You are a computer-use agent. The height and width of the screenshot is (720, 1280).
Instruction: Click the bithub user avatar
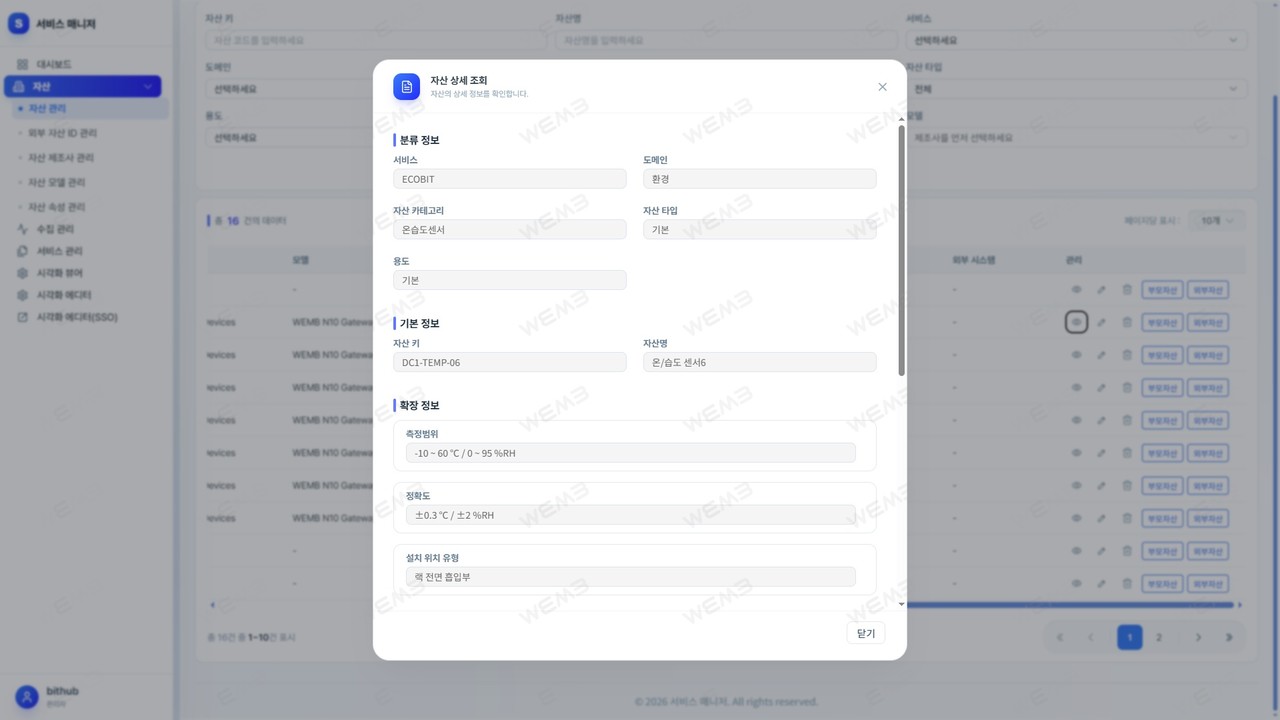pos(27,696)
